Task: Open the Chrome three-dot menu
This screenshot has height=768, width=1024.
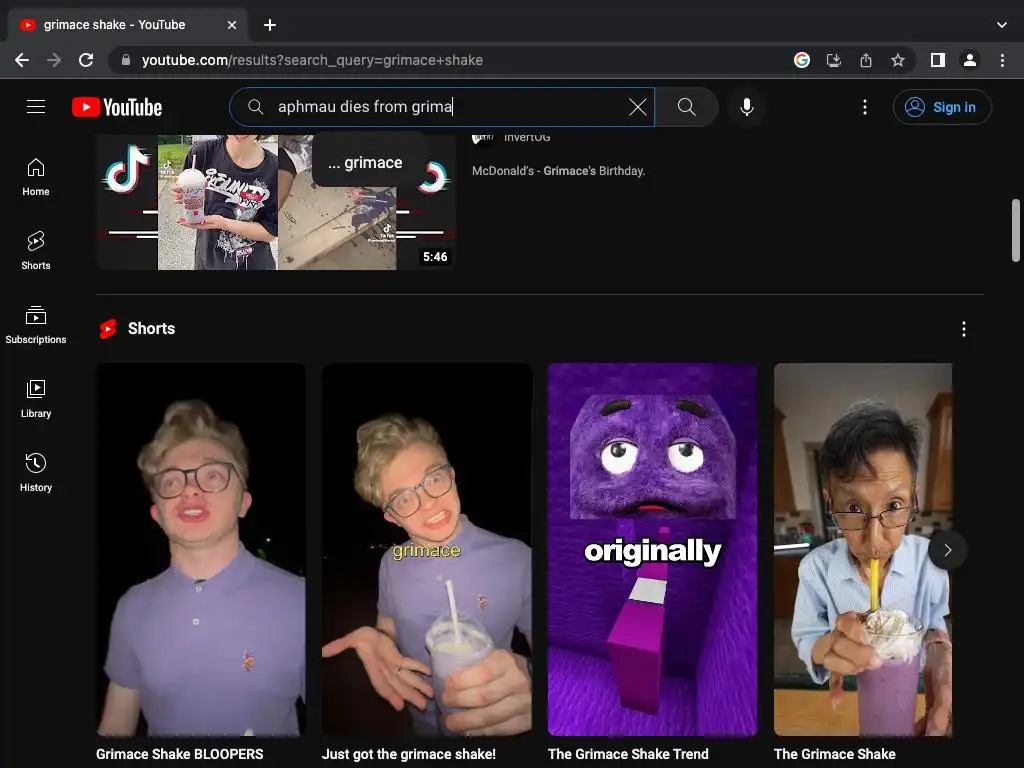Action: 1002,60
